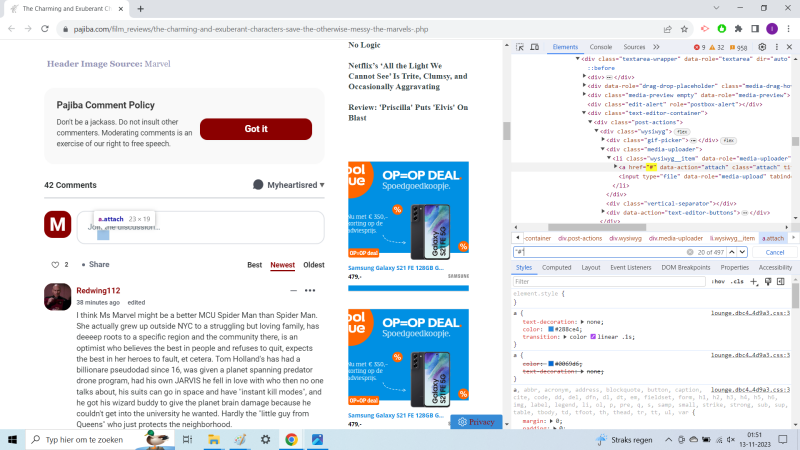Select div.media-uploader in the breadcrumb
The width and height of the screenshot is (800, 450).
click(x=676, y=238)
